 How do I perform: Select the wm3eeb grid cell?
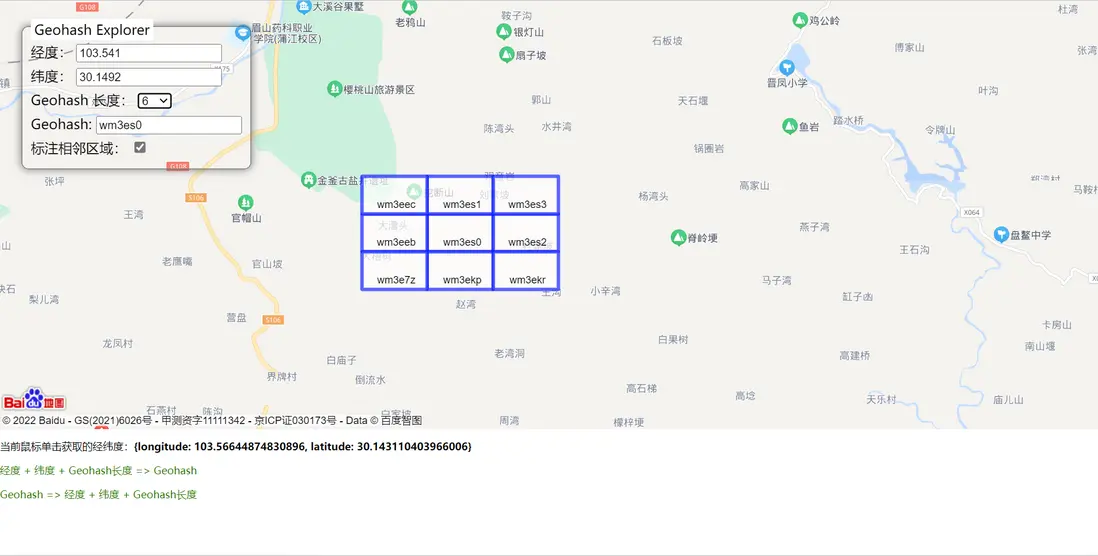[395, 232]
